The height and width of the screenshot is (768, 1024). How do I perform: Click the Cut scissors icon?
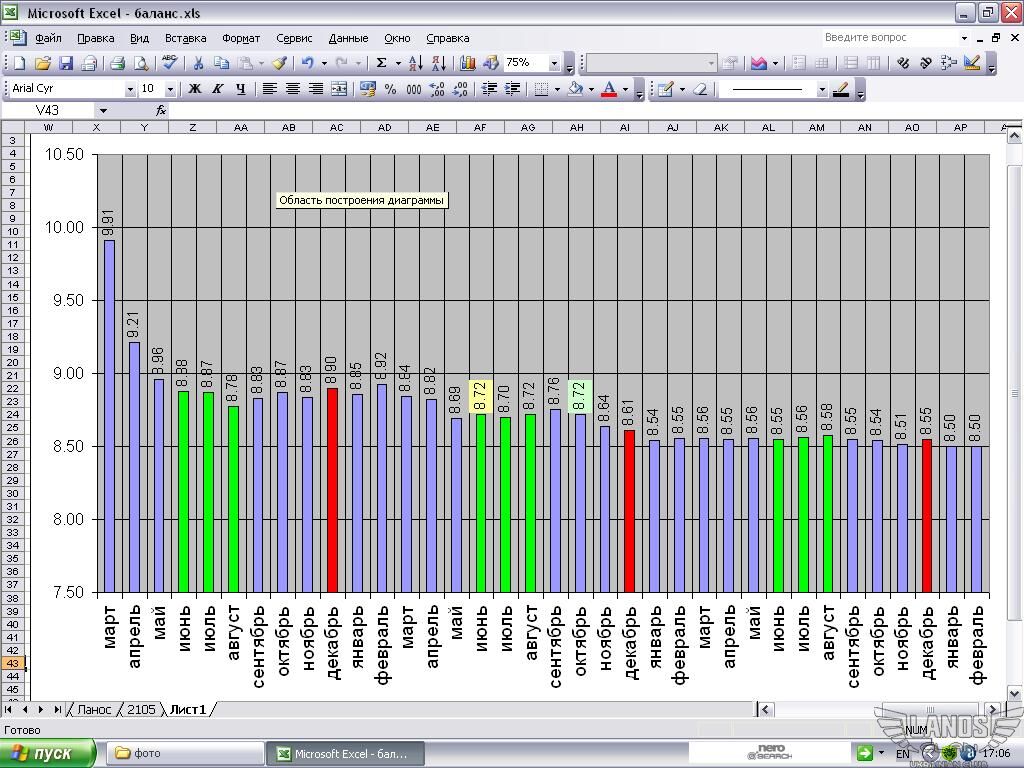198,63
